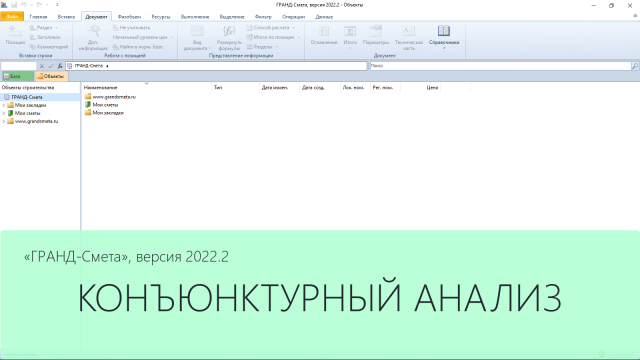Open the Справочники reference books icon
Image resolution: width=640 pixels, height=360 pixels.
tap(444, 31)
